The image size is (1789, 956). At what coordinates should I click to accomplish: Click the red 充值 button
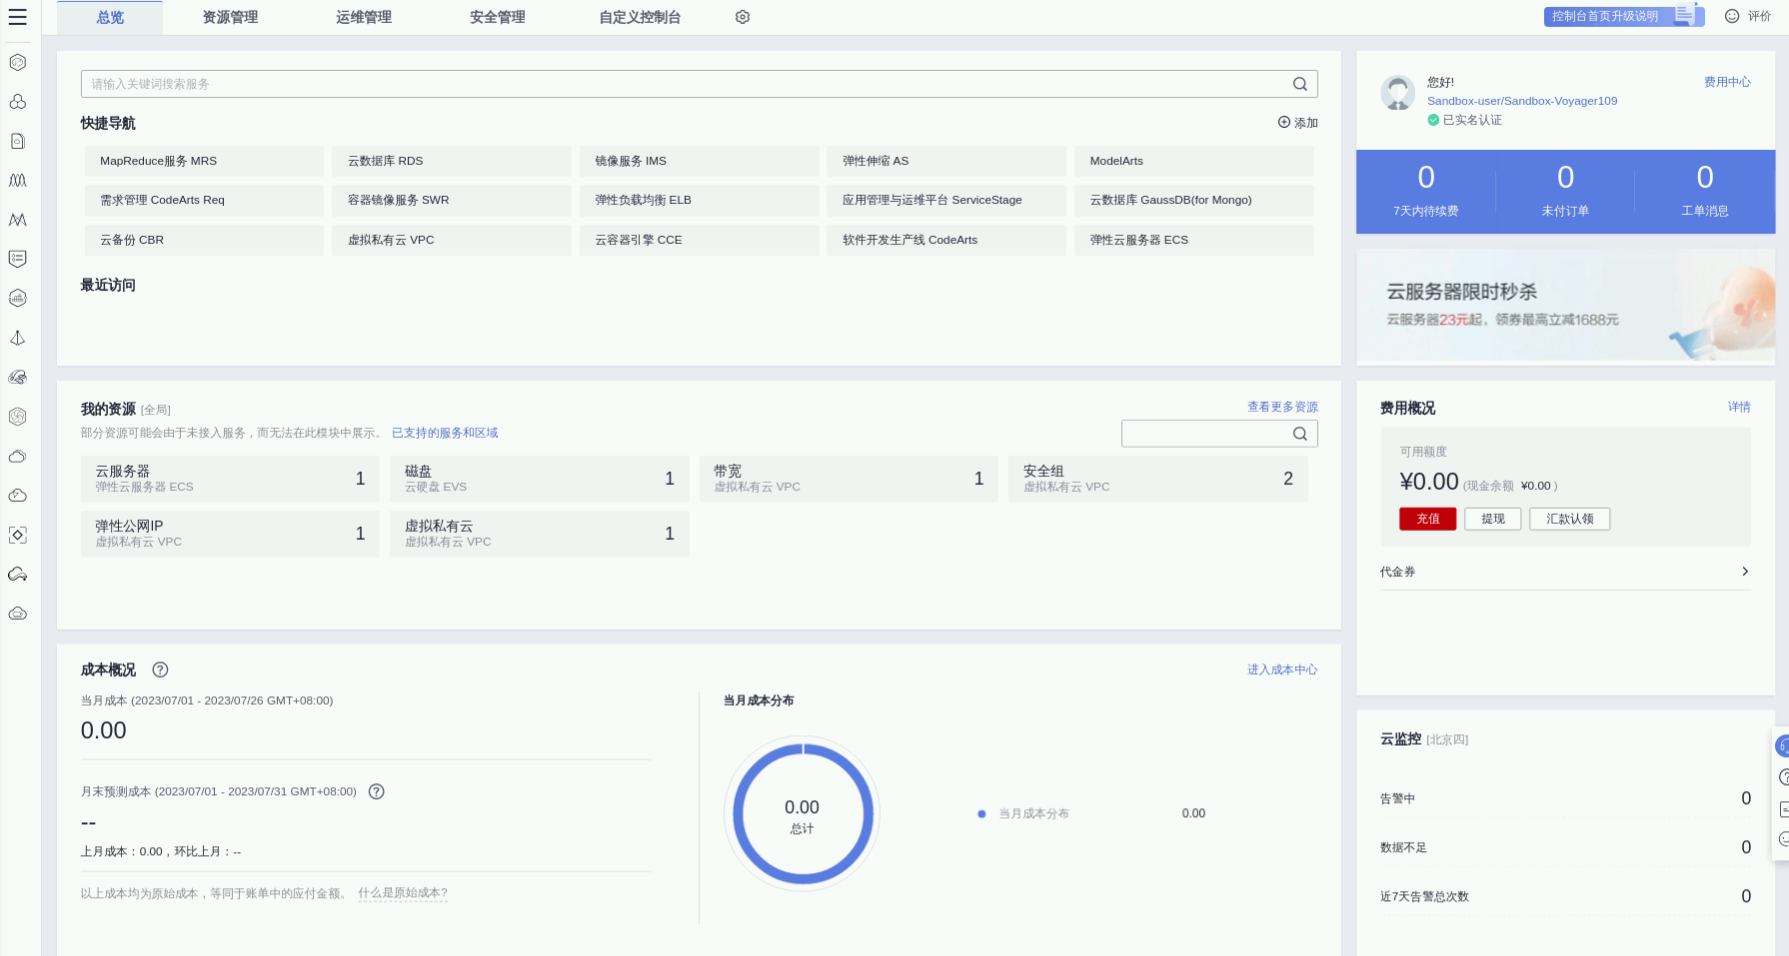click(x=1428, y=519)
